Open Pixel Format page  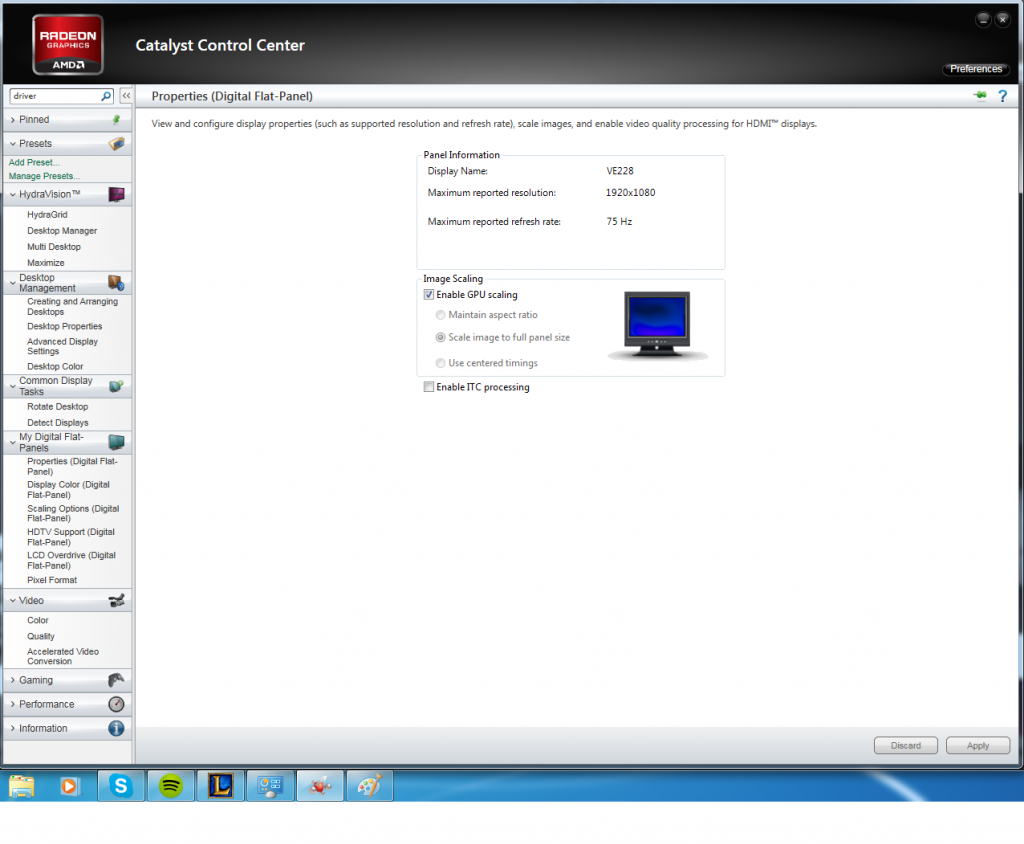point(52,580)
